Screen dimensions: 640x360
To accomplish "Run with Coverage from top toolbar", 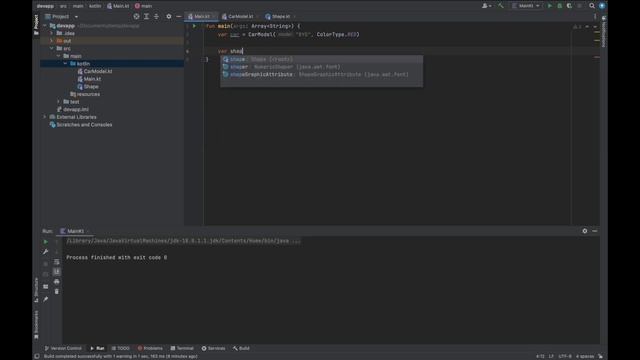I will click(x=569, y=6).
